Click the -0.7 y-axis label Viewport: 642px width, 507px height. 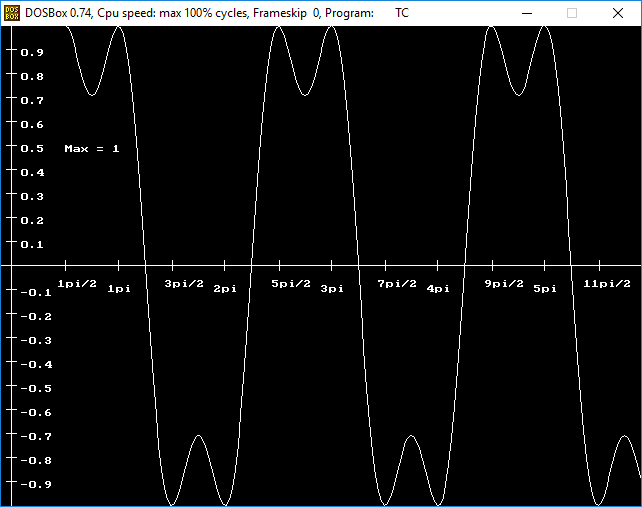tap(36, 437)
